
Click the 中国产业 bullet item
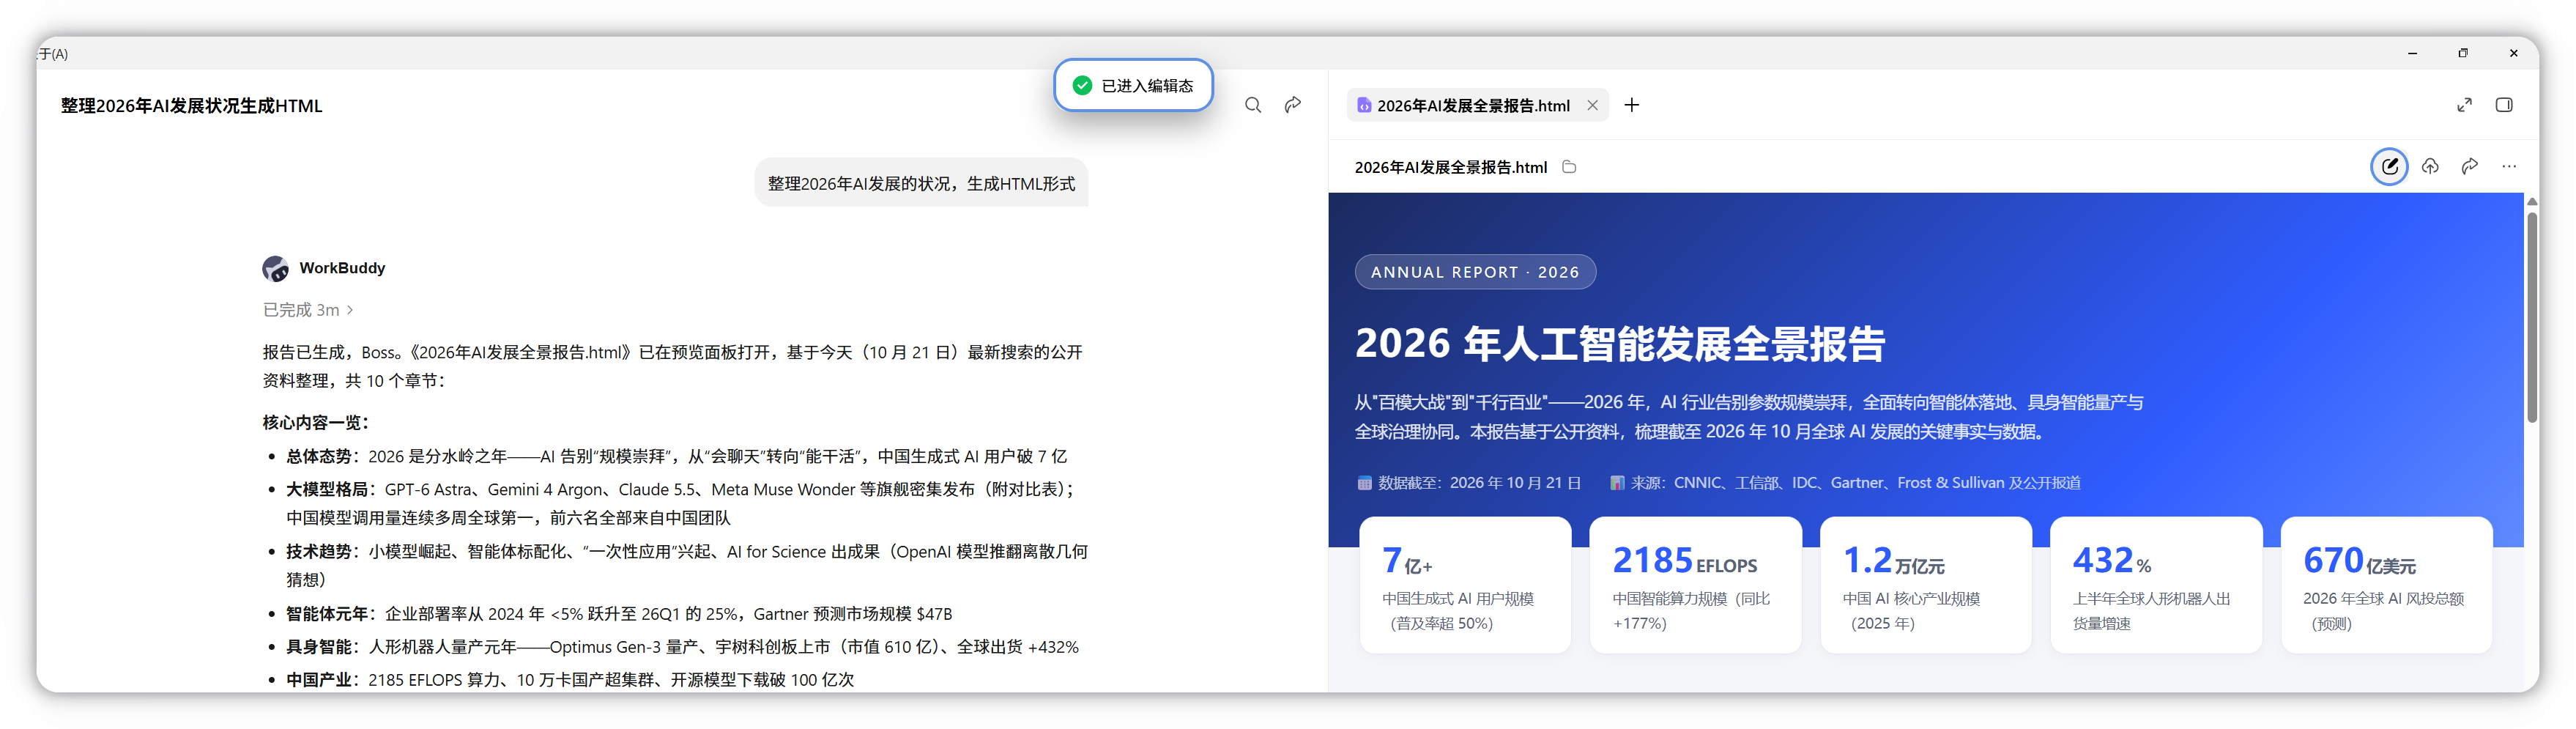pyautogui.click(x=570, y=679)
